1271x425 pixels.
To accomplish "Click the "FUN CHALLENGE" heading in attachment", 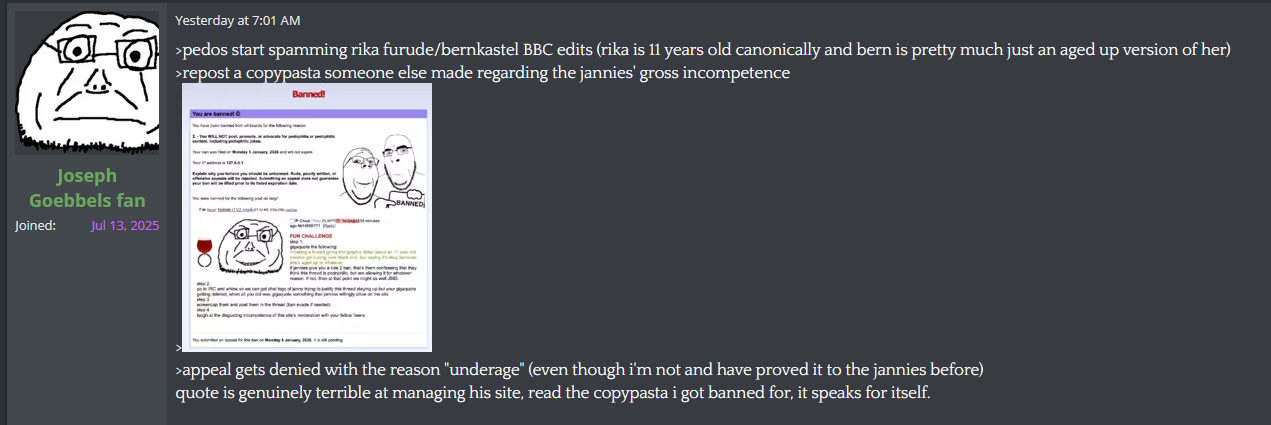I will 311,237.
